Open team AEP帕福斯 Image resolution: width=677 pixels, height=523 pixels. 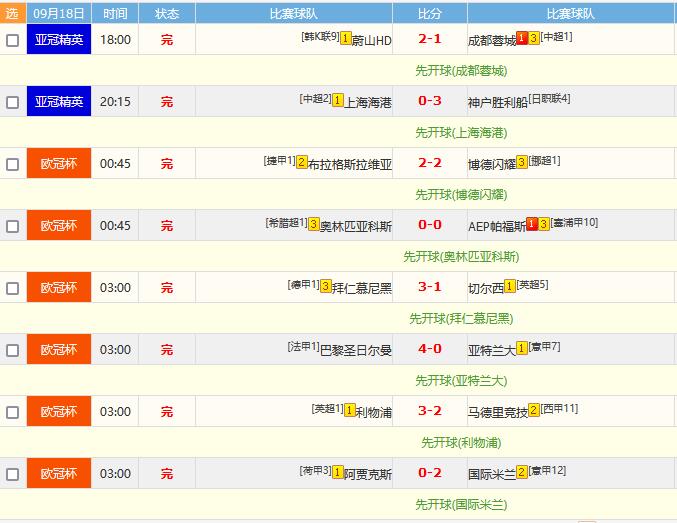497,227
